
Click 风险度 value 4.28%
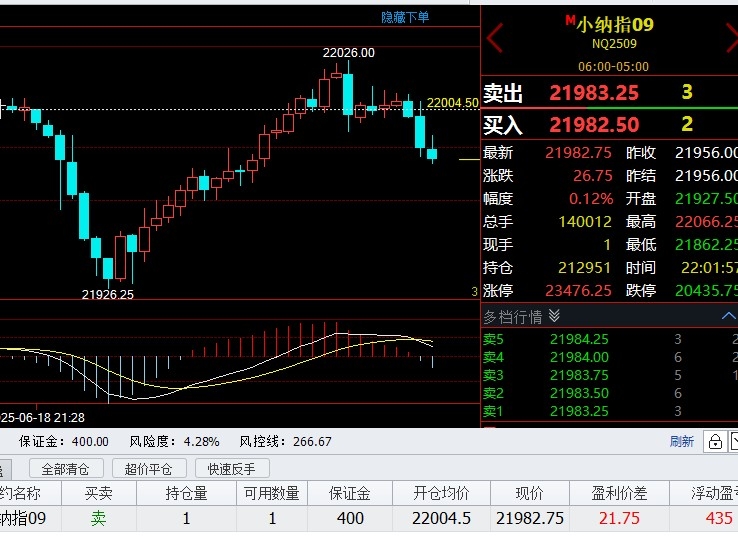201,441
